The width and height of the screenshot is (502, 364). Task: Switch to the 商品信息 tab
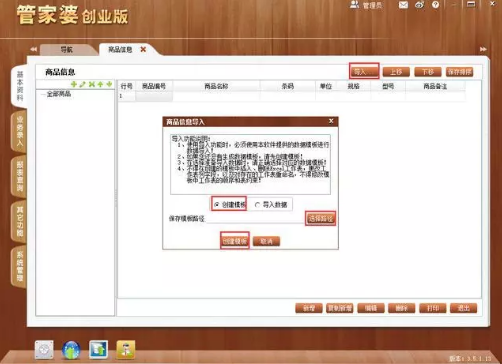(120, 50)
